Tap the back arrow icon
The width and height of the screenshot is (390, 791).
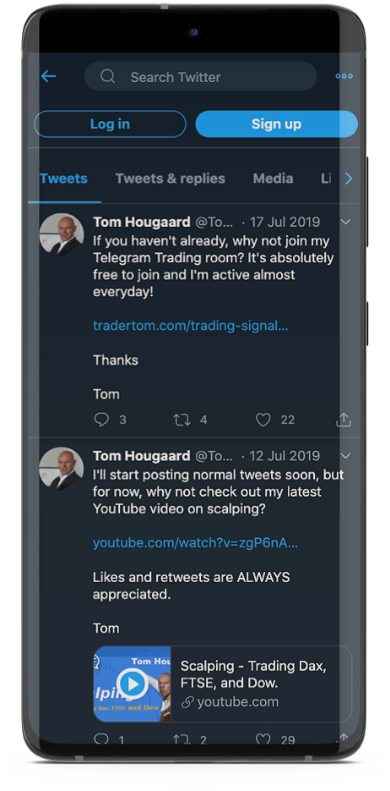point(48,76)
